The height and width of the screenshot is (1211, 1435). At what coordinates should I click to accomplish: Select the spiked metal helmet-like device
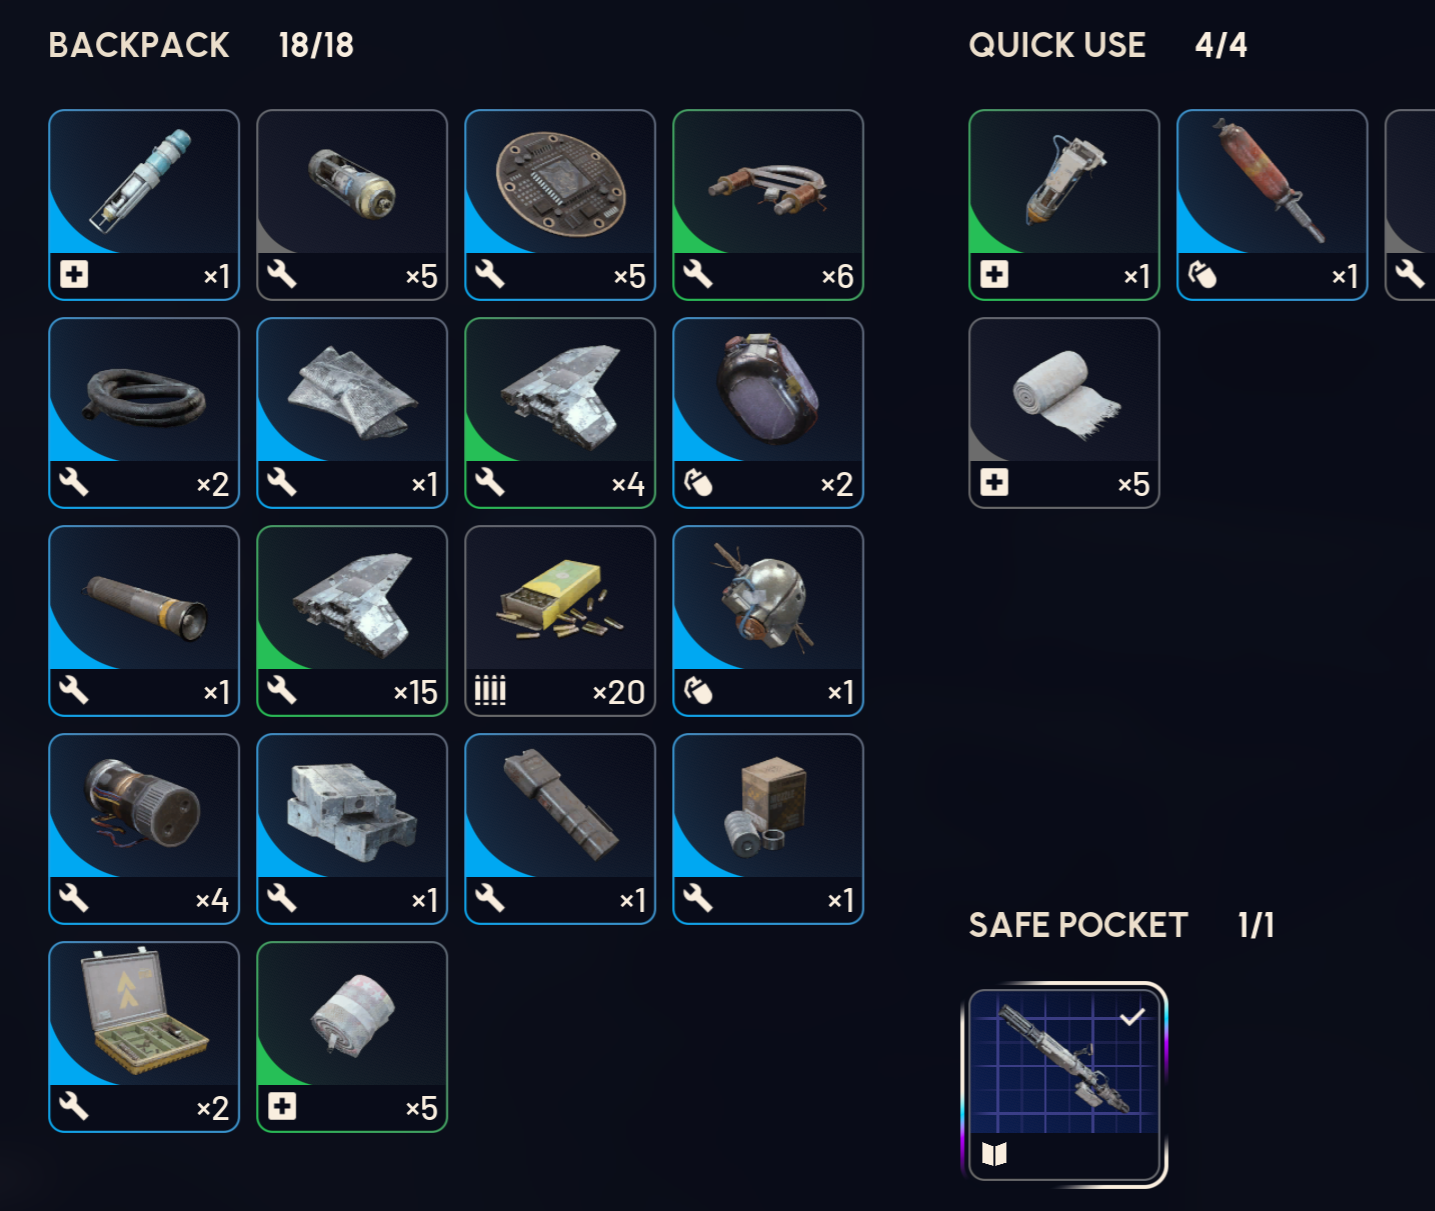[768, 621]
